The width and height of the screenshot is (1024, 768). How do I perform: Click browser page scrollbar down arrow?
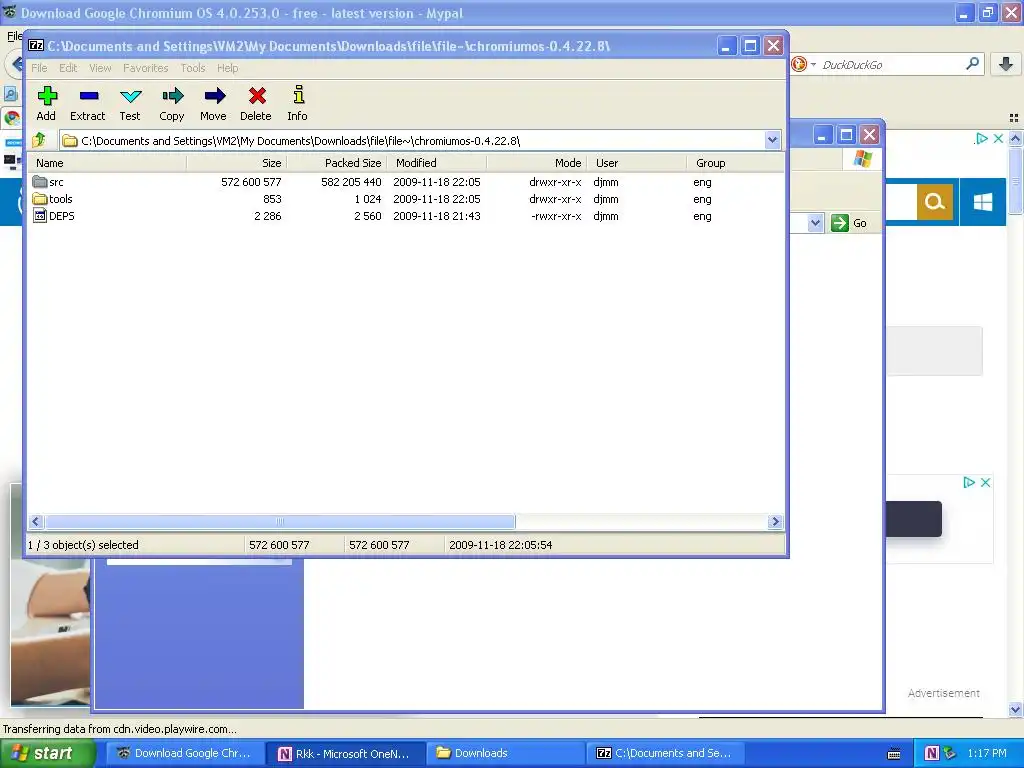(x=1016, y=709)
